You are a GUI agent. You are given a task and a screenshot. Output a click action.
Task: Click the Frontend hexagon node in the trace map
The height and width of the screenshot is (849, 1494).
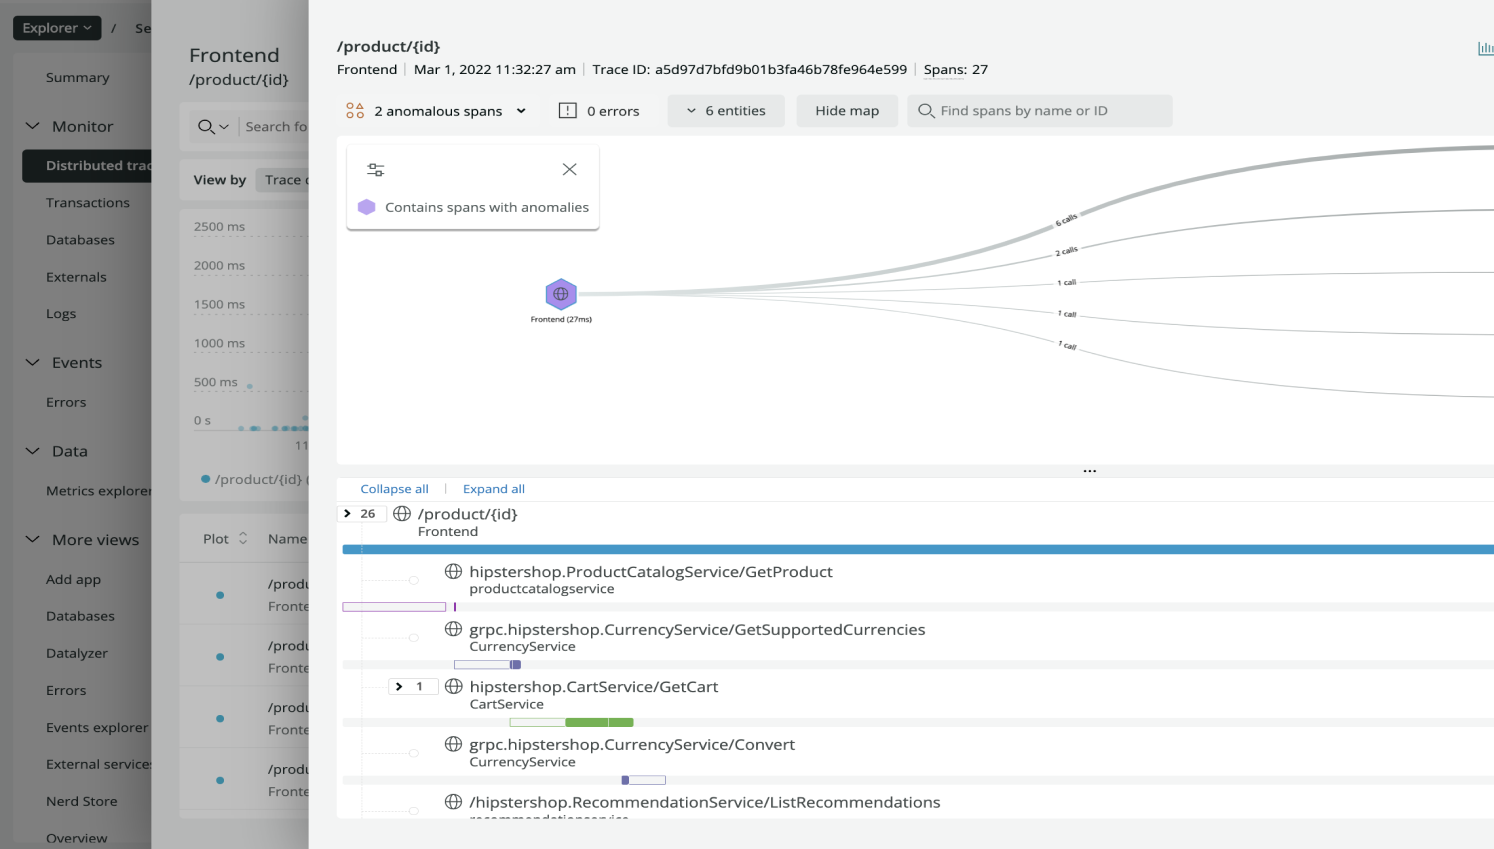pos(560,296)
